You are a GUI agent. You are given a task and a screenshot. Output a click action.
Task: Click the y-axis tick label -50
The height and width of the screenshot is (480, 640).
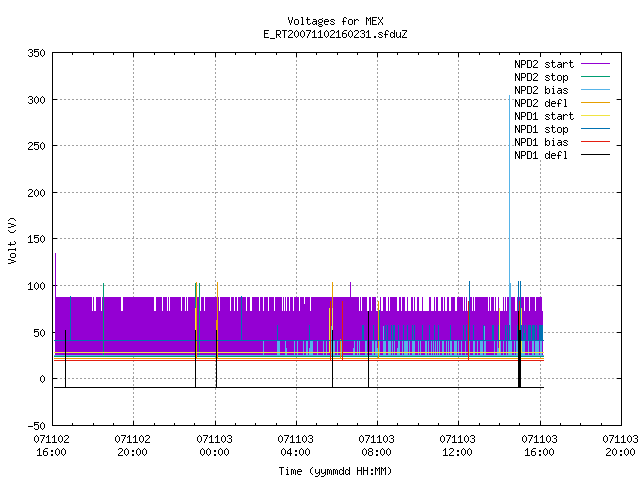pos(36,426)
